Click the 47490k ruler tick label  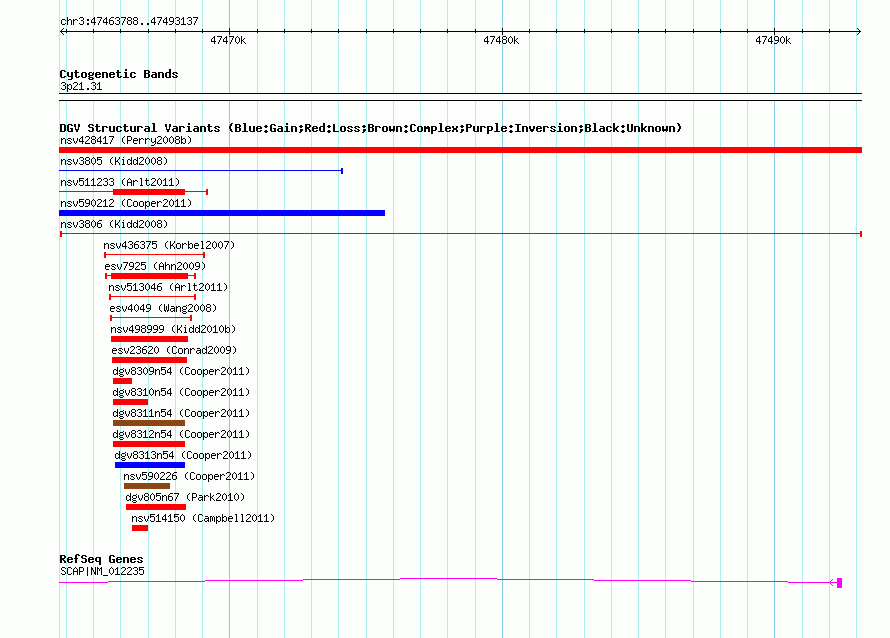pos(773,40)
